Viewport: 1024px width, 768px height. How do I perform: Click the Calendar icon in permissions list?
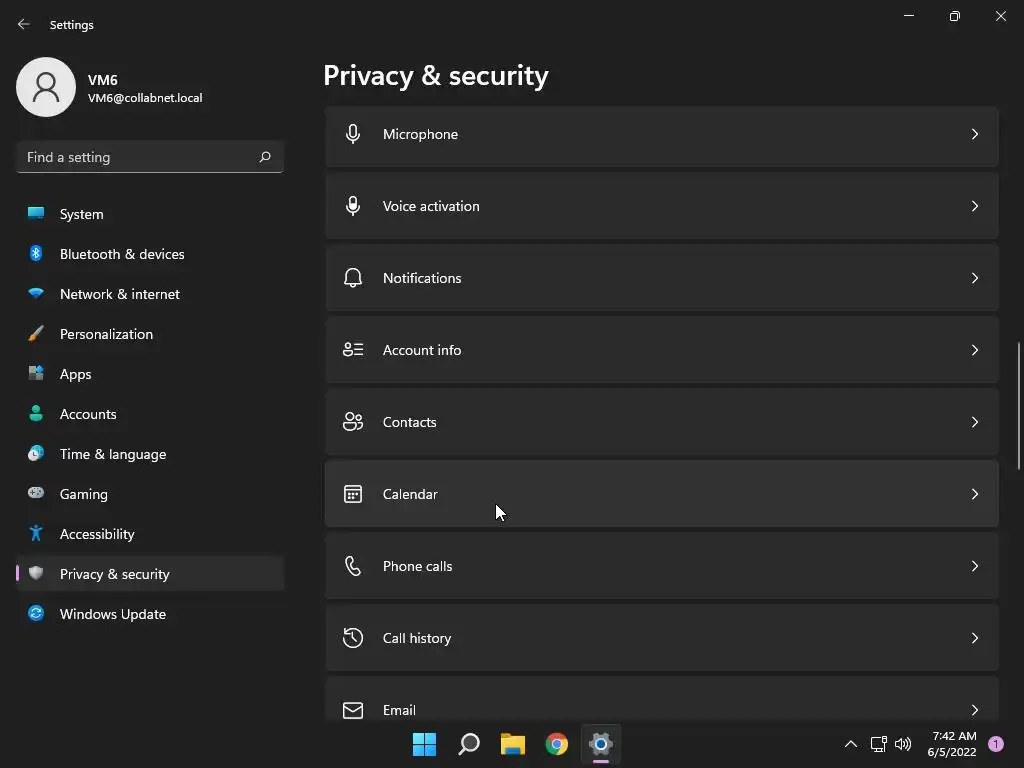point(353,494)
